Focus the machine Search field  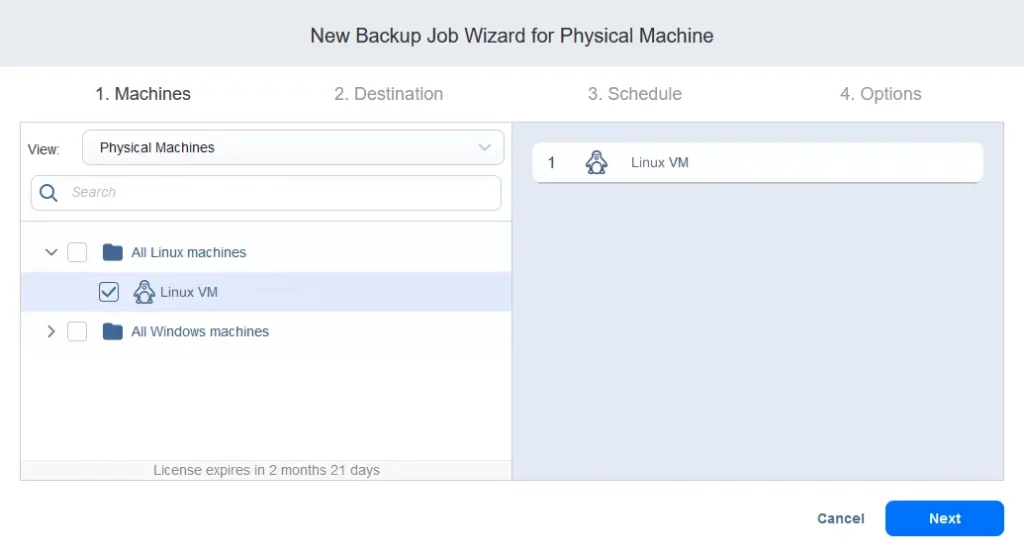280,193
